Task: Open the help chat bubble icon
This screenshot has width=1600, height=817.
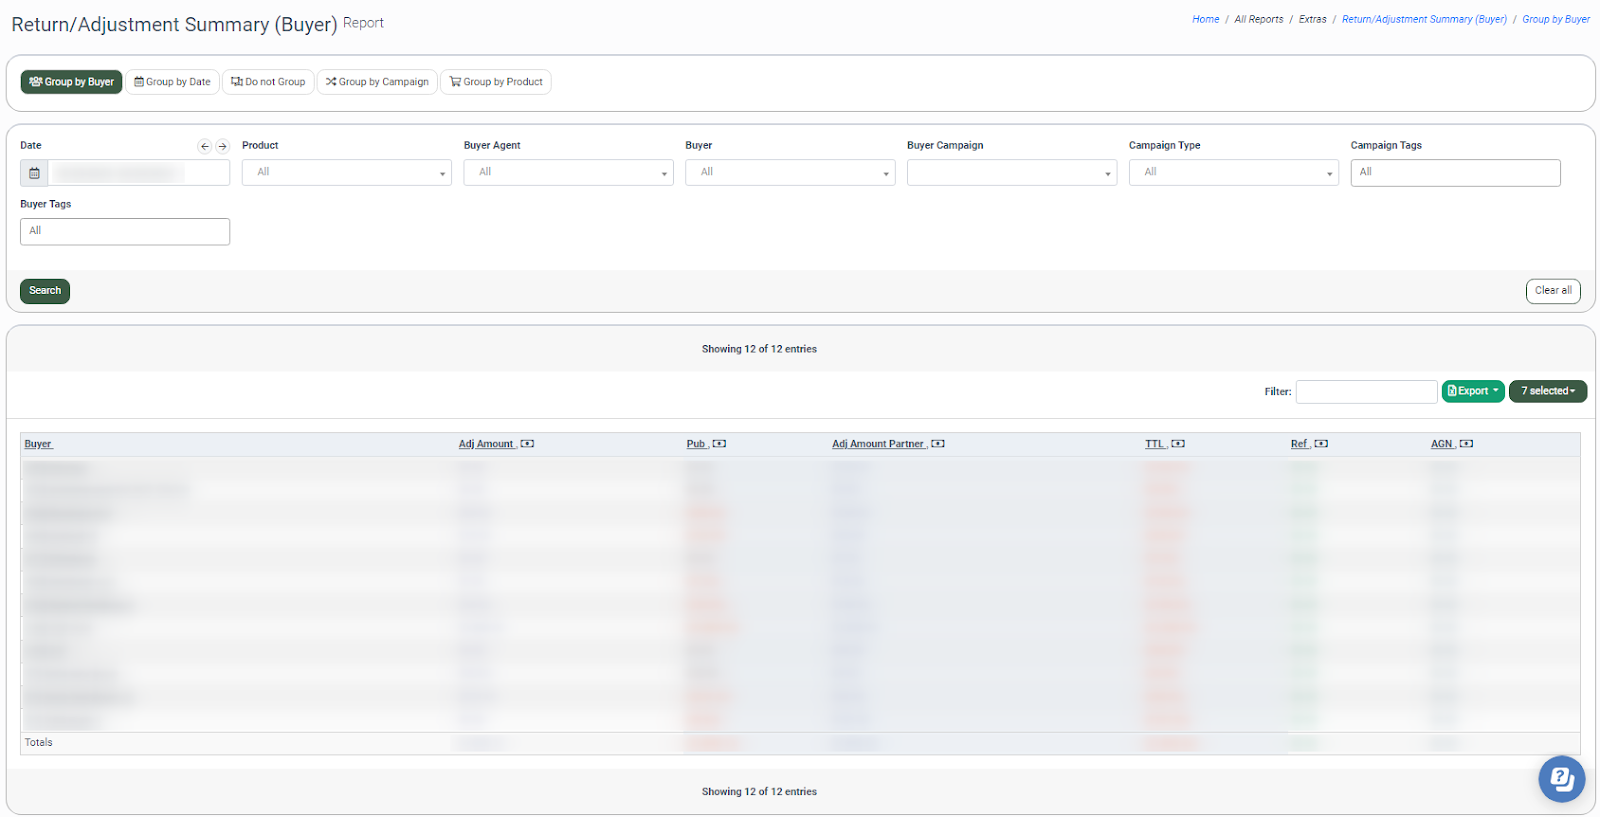Action: pyautogui.click(x=1561, y=778)
